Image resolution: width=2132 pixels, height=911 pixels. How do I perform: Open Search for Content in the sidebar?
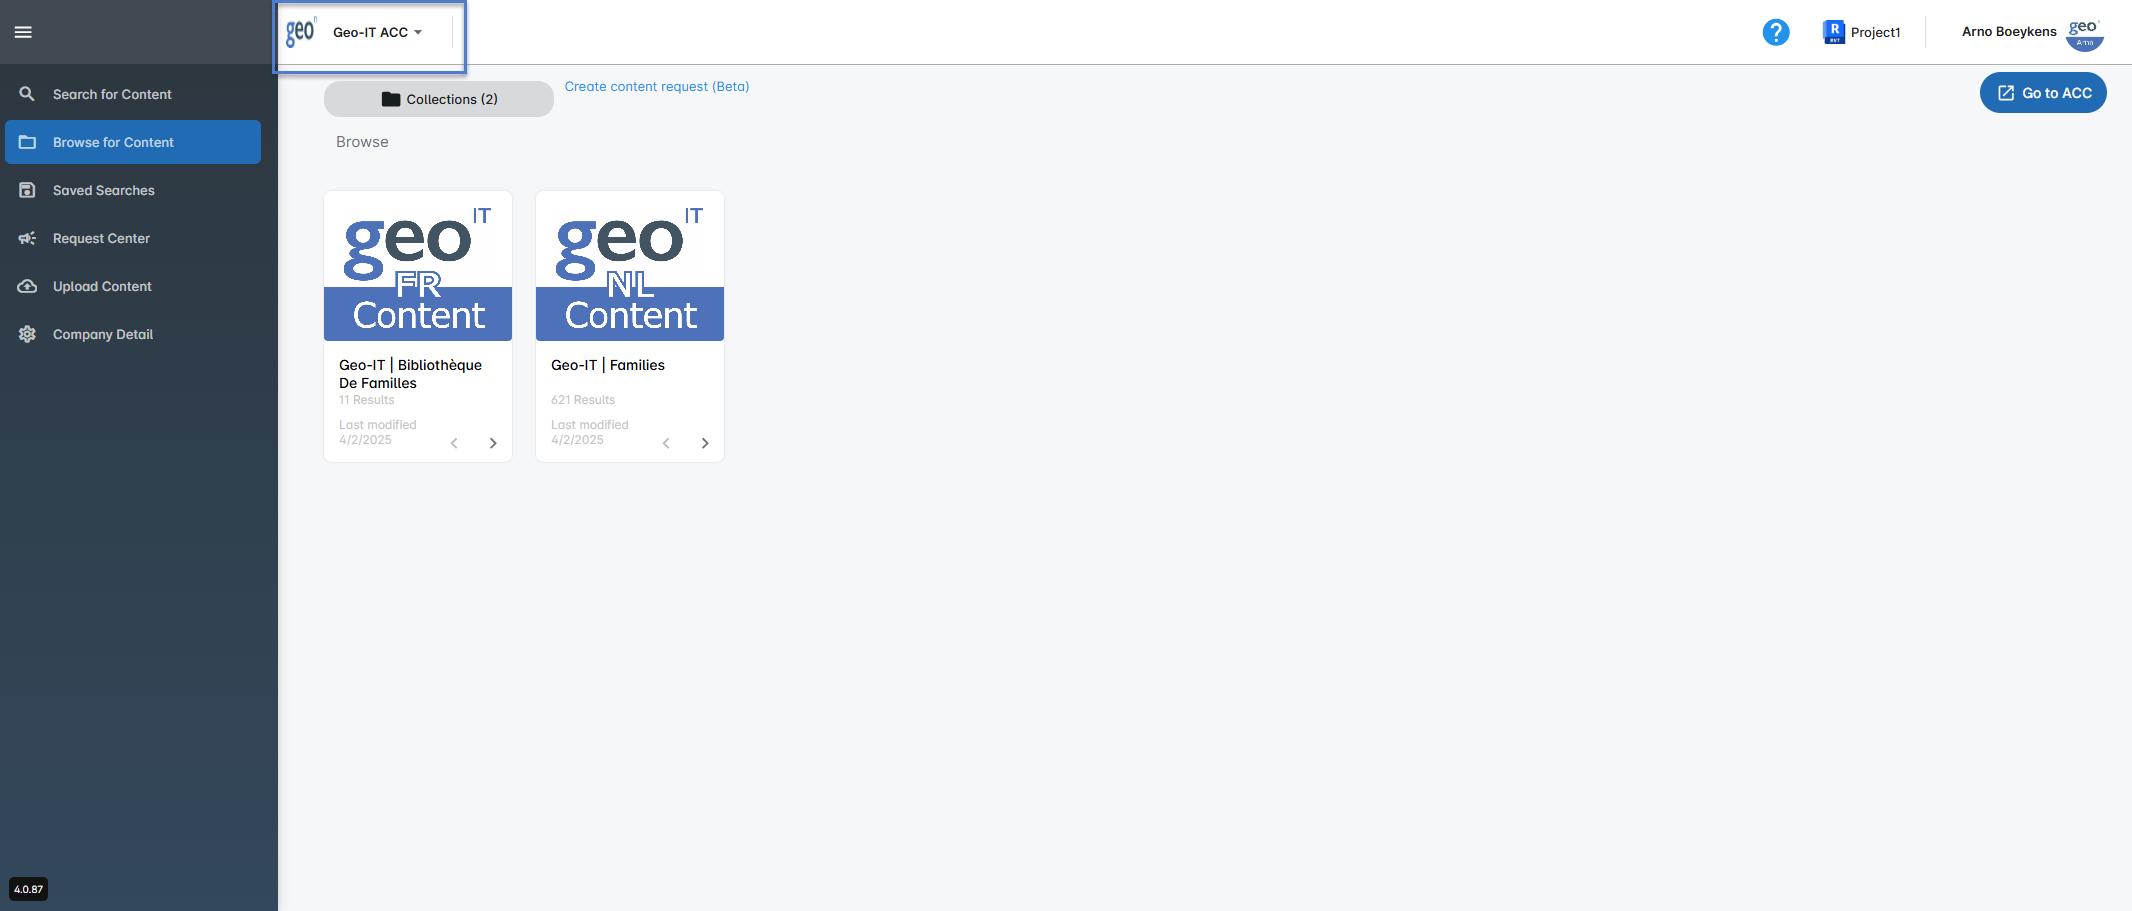tap(133, 94)
